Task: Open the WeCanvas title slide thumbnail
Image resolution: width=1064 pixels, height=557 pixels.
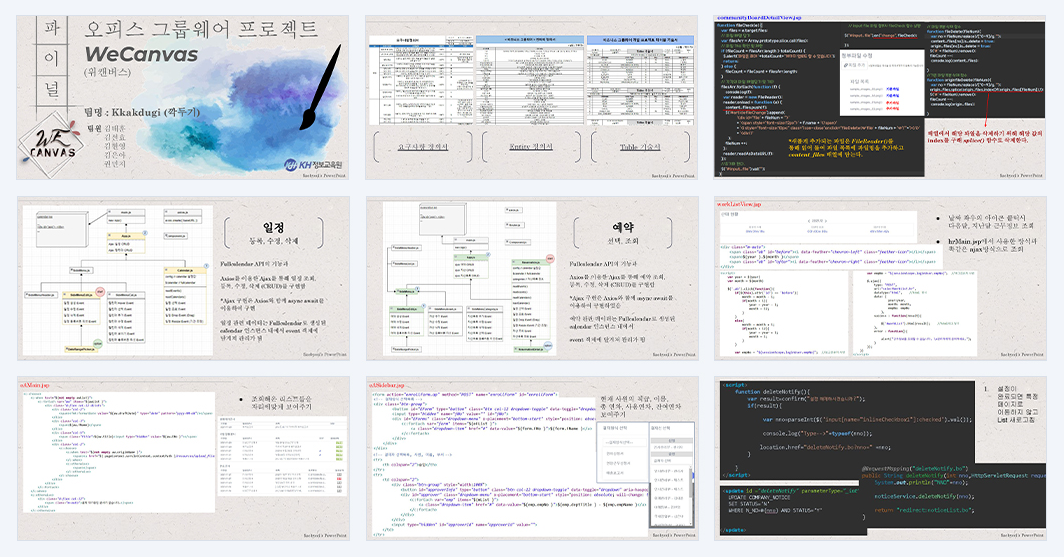Action: [x=183, y=97]
